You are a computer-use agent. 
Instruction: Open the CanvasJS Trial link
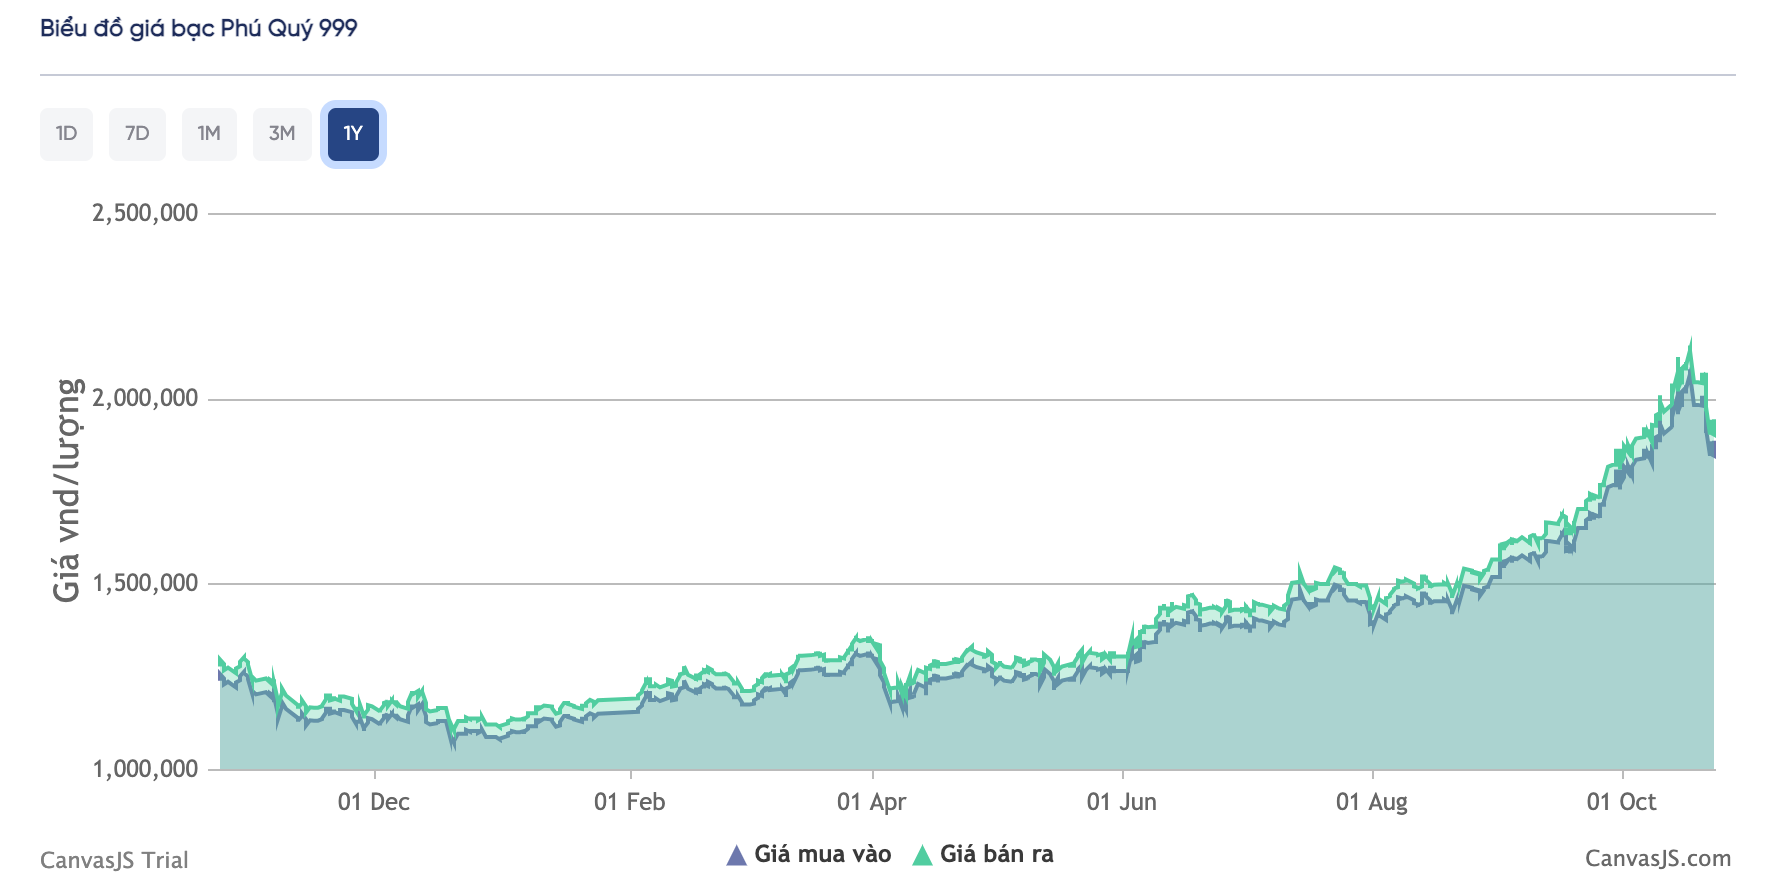click(114, 860)
